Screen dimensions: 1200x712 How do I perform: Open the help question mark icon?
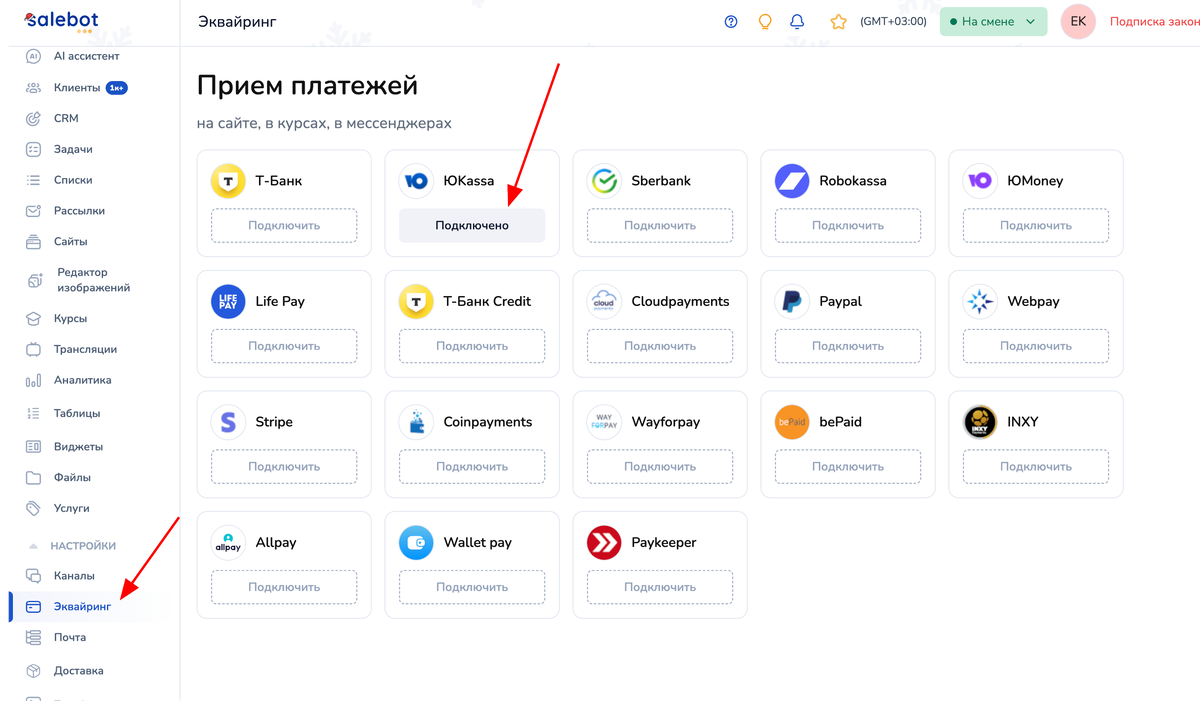click(x=731, y=22)
